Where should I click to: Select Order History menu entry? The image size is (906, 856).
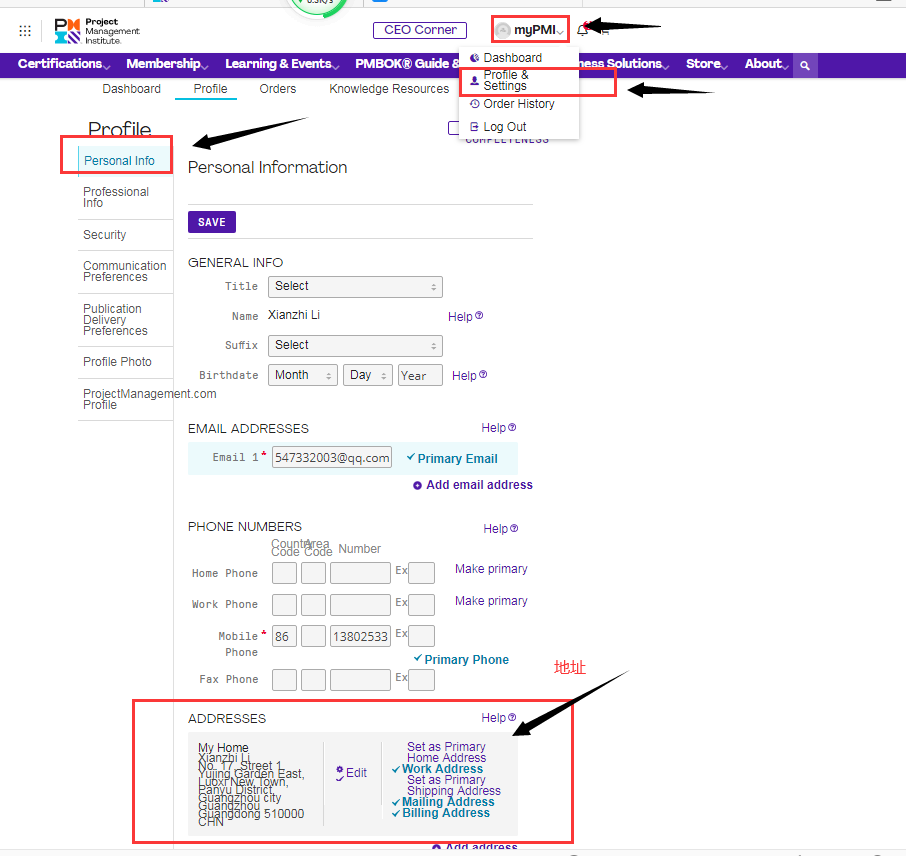pos(513,104)
